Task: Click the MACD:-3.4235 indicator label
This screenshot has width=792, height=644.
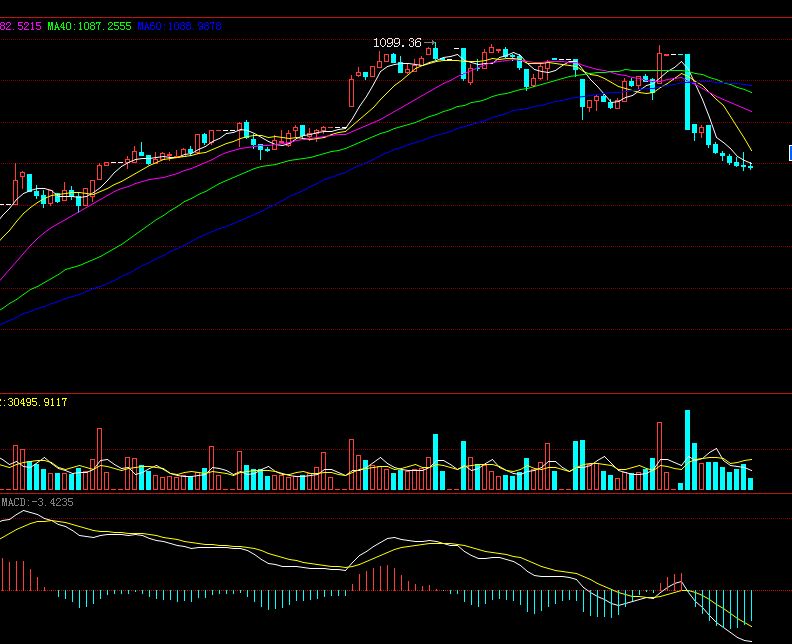Action: pyautogui.click(x=37, y=502)
